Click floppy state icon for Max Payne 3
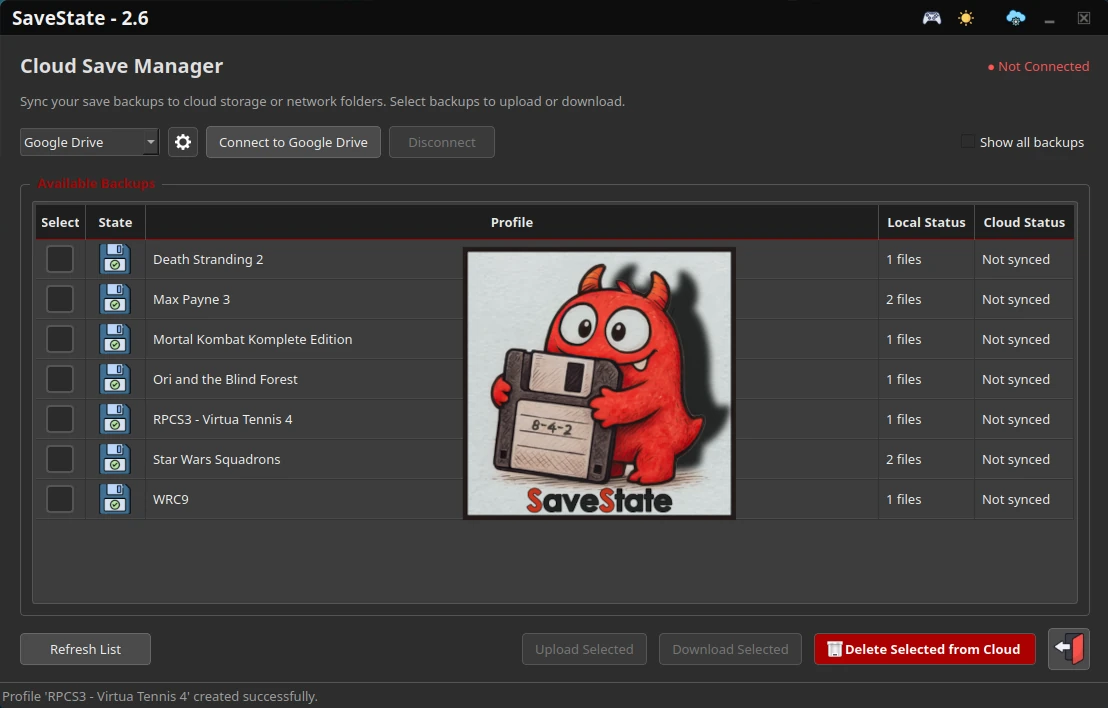 pyautogui.click(x=114, y=299)
